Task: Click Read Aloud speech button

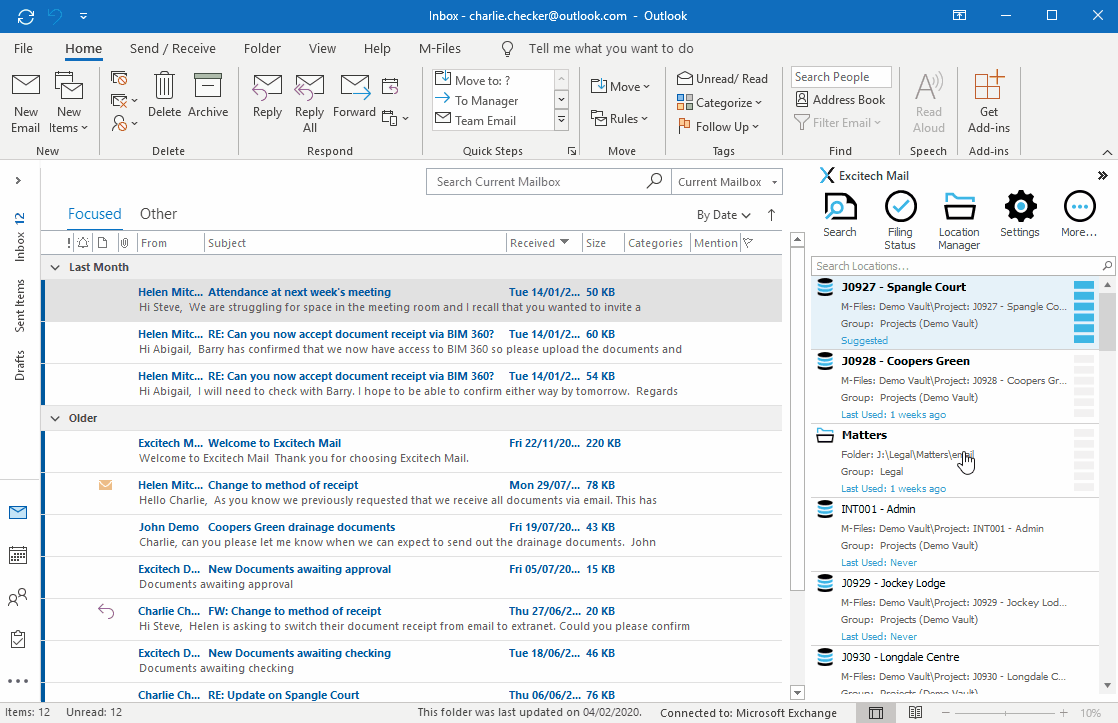Action: pyautogui.click(x=928, y=103)
